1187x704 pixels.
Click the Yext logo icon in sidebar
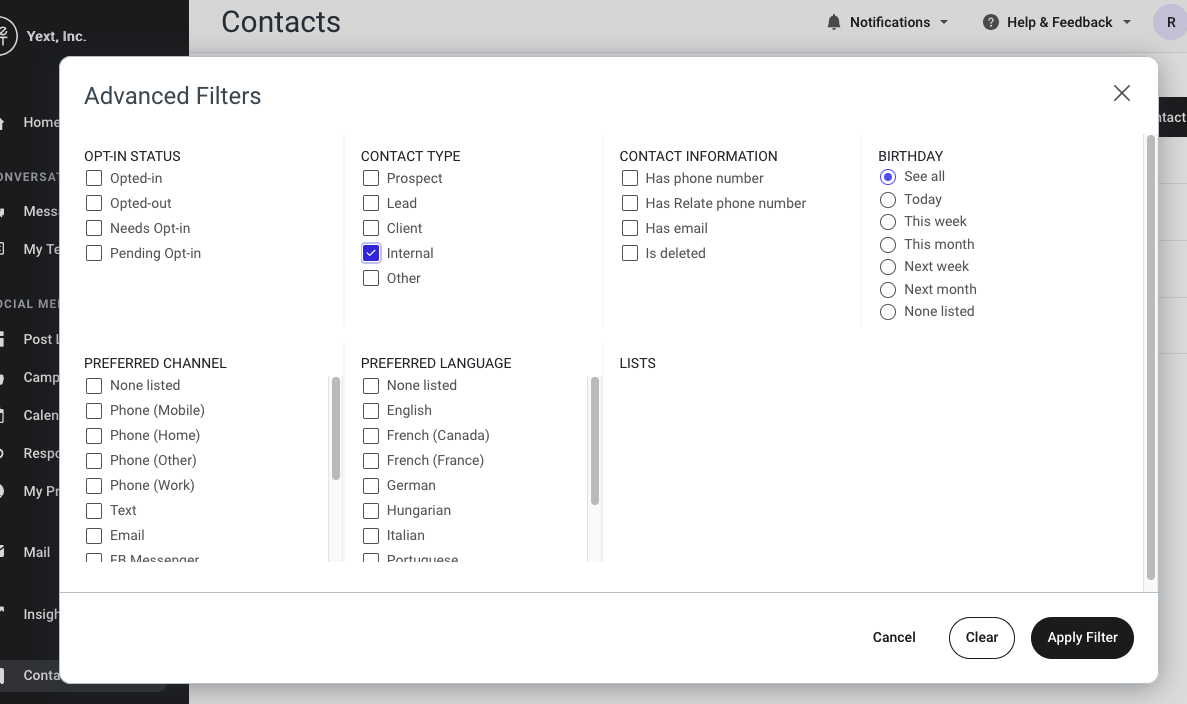coord(5,36)
